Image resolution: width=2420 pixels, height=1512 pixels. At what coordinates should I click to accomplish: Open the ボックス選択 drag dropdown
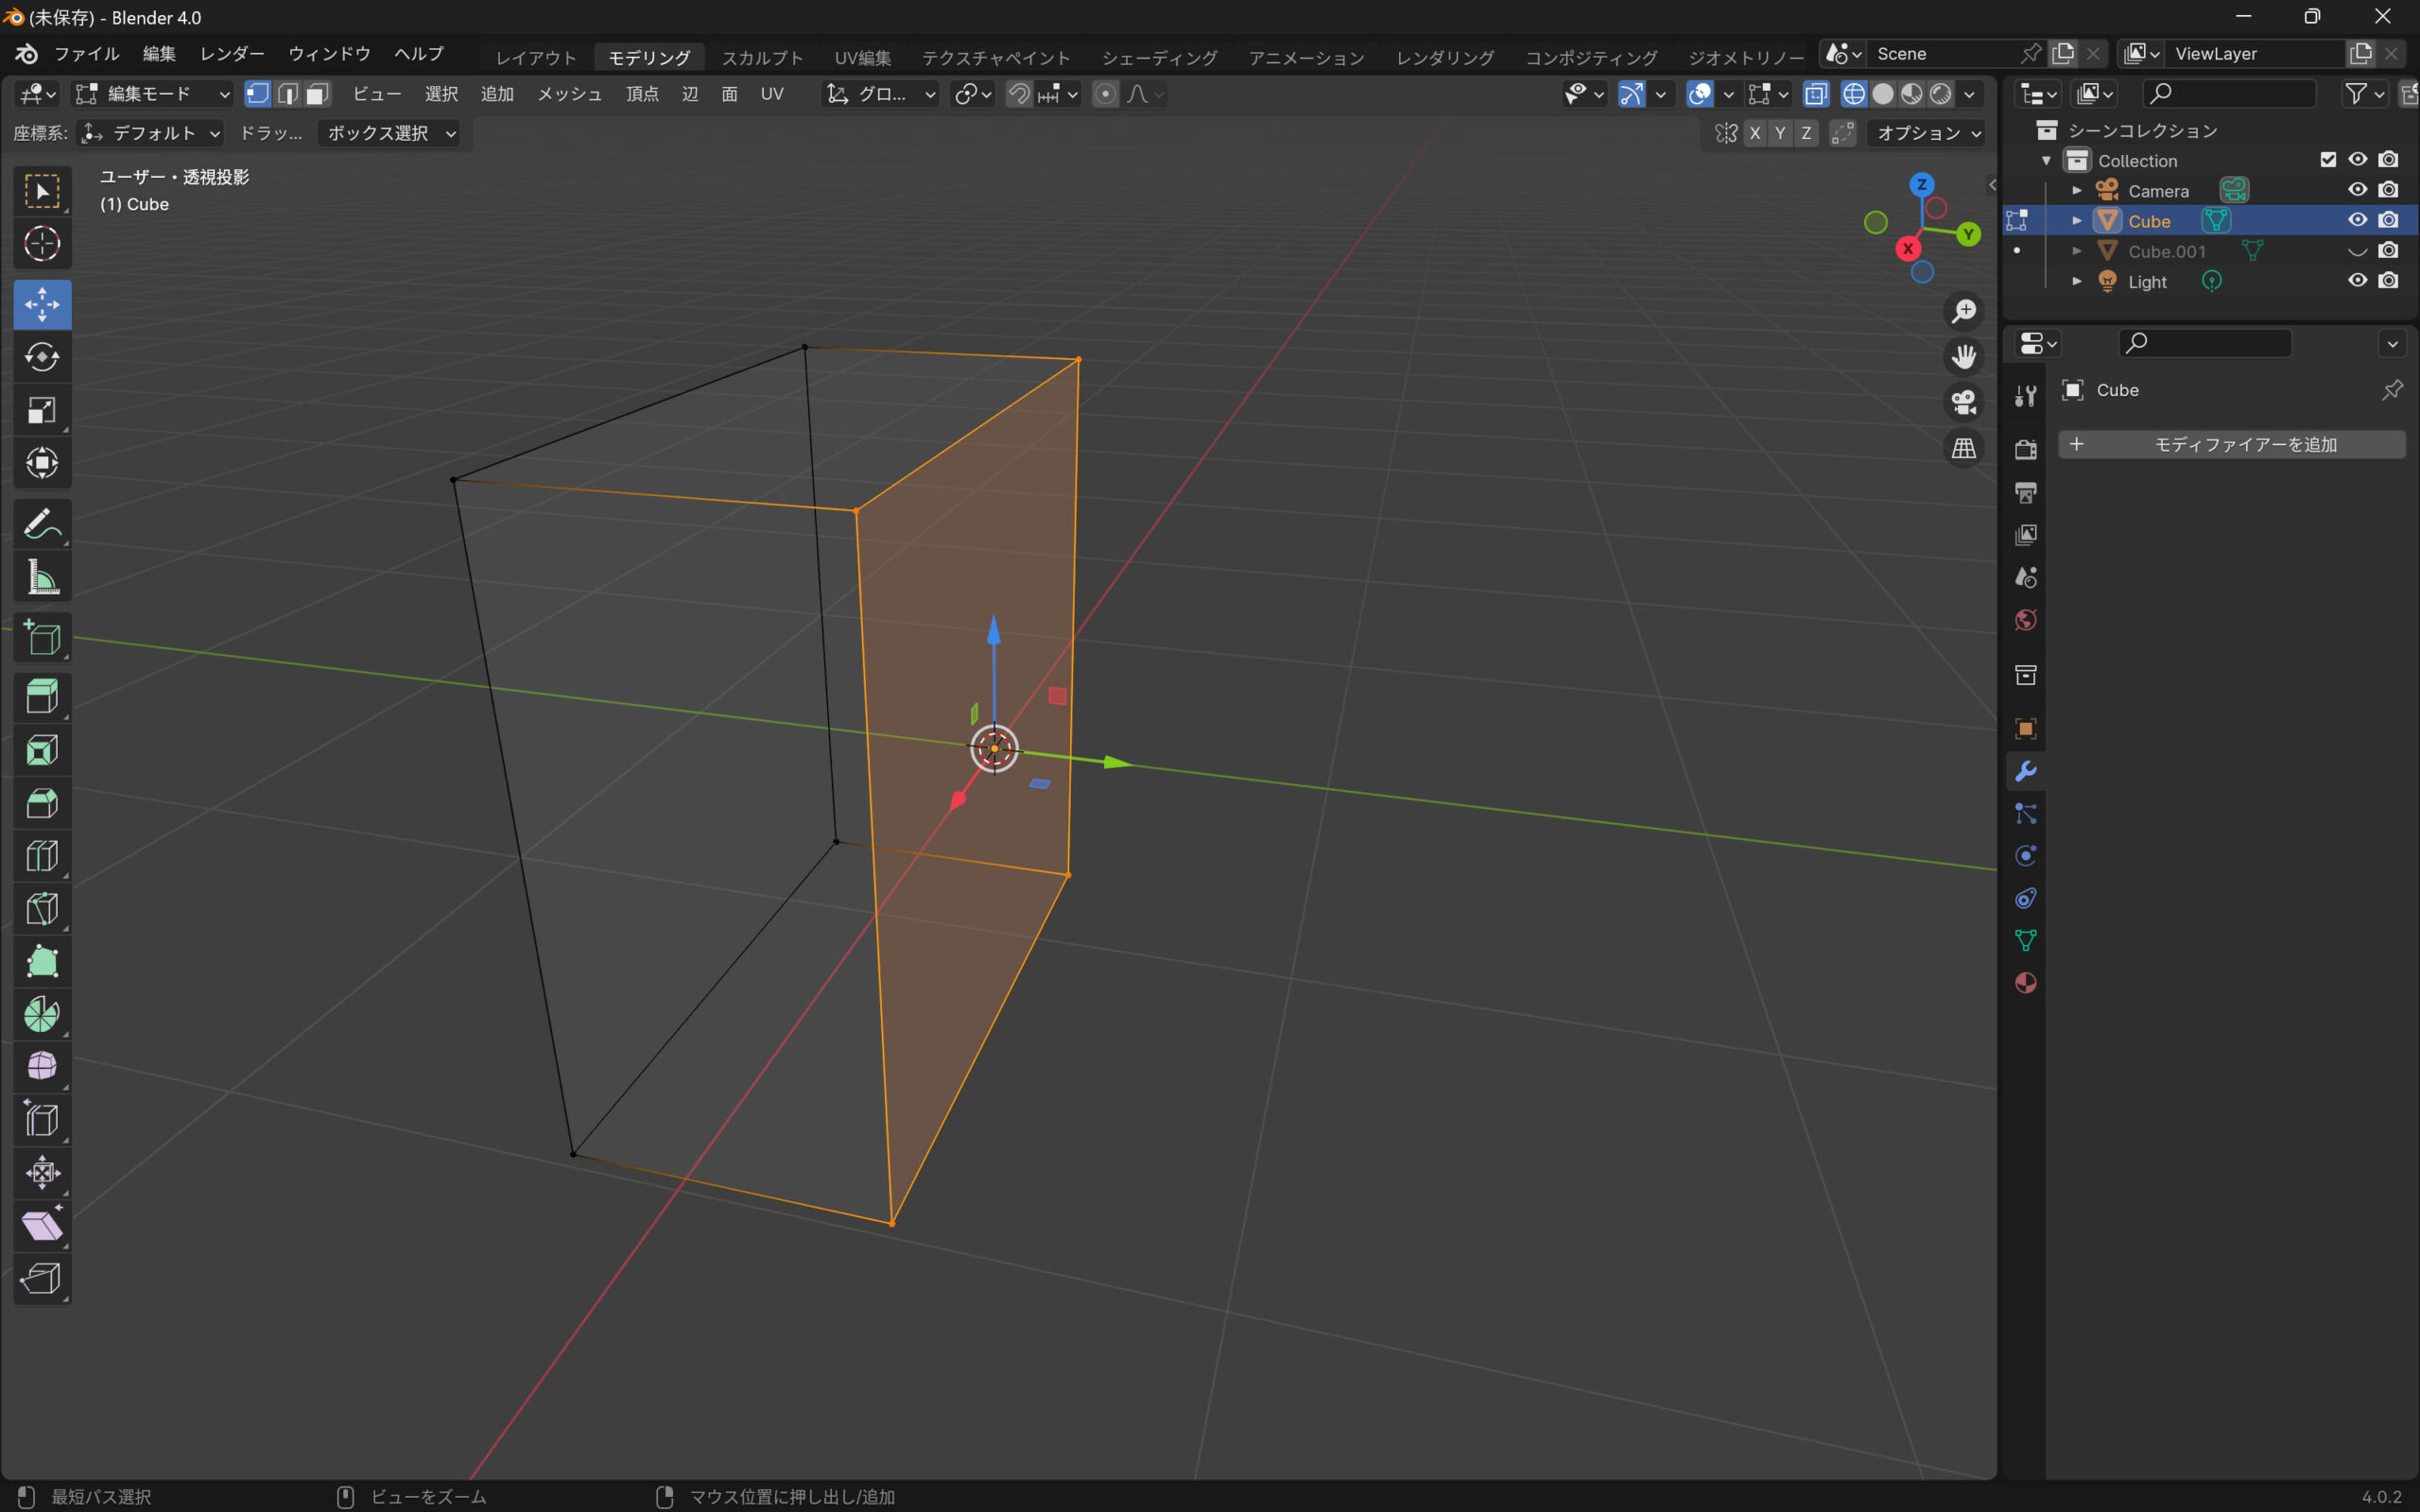click(x=390, y=133)
